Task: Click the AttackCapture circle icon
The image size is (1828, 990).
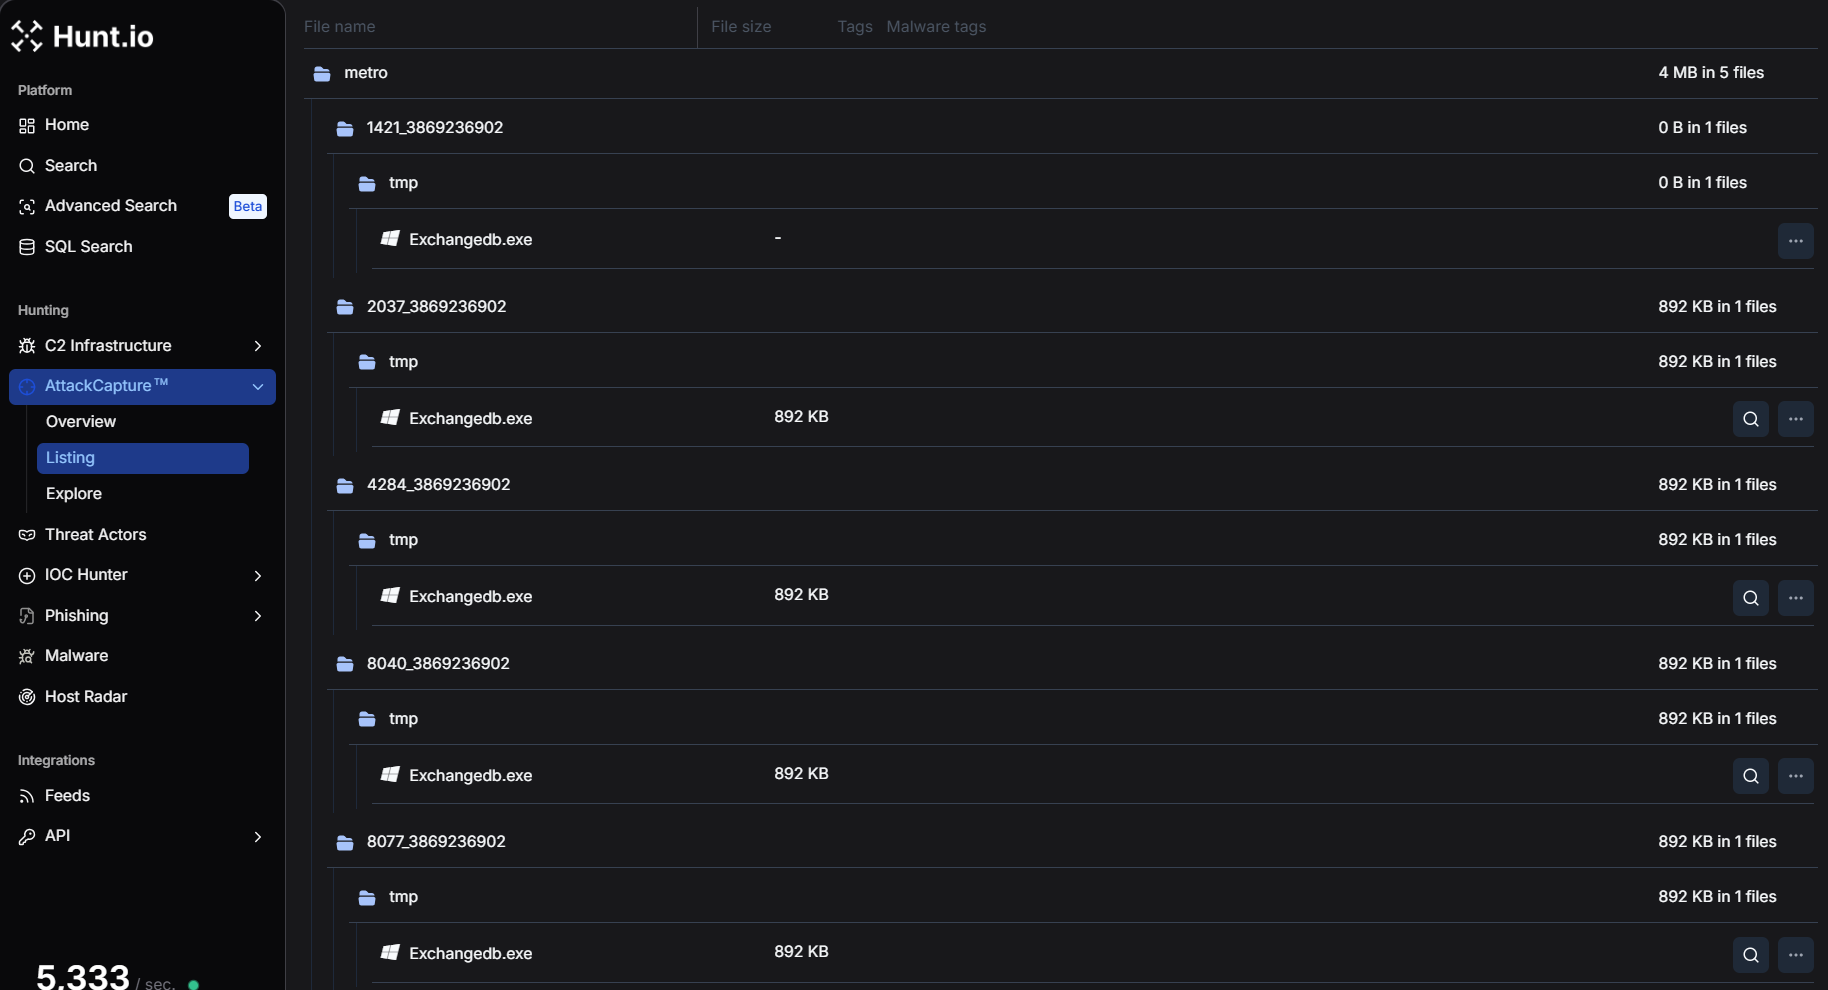Action: 27,386
